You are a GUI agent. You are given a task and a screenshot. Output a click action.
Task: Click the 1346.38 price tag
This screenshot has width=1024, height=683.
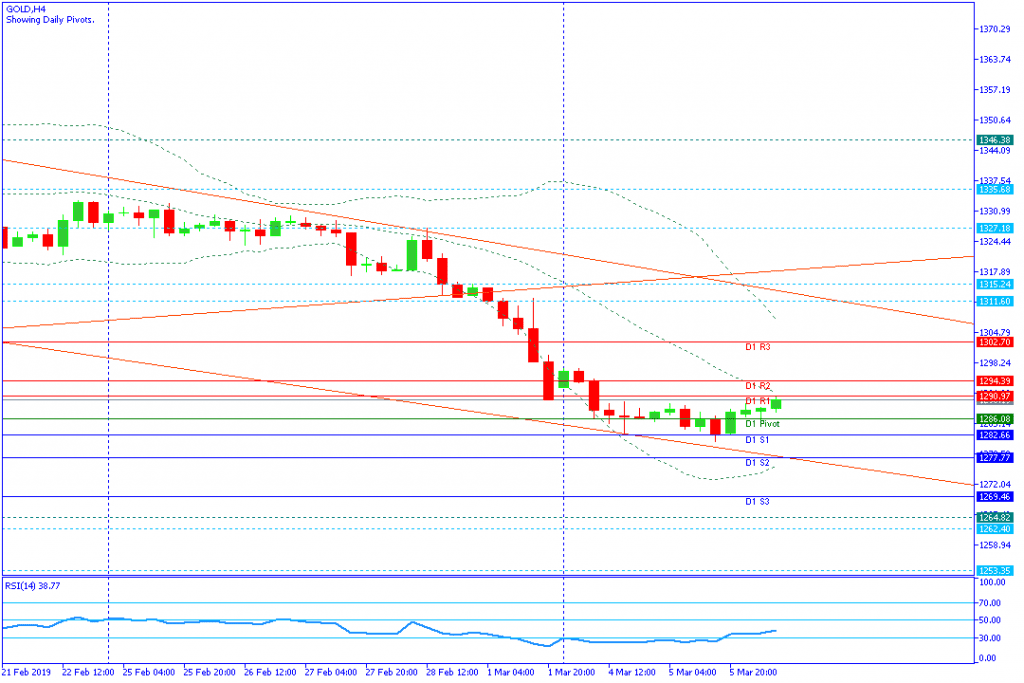point(996,141)
